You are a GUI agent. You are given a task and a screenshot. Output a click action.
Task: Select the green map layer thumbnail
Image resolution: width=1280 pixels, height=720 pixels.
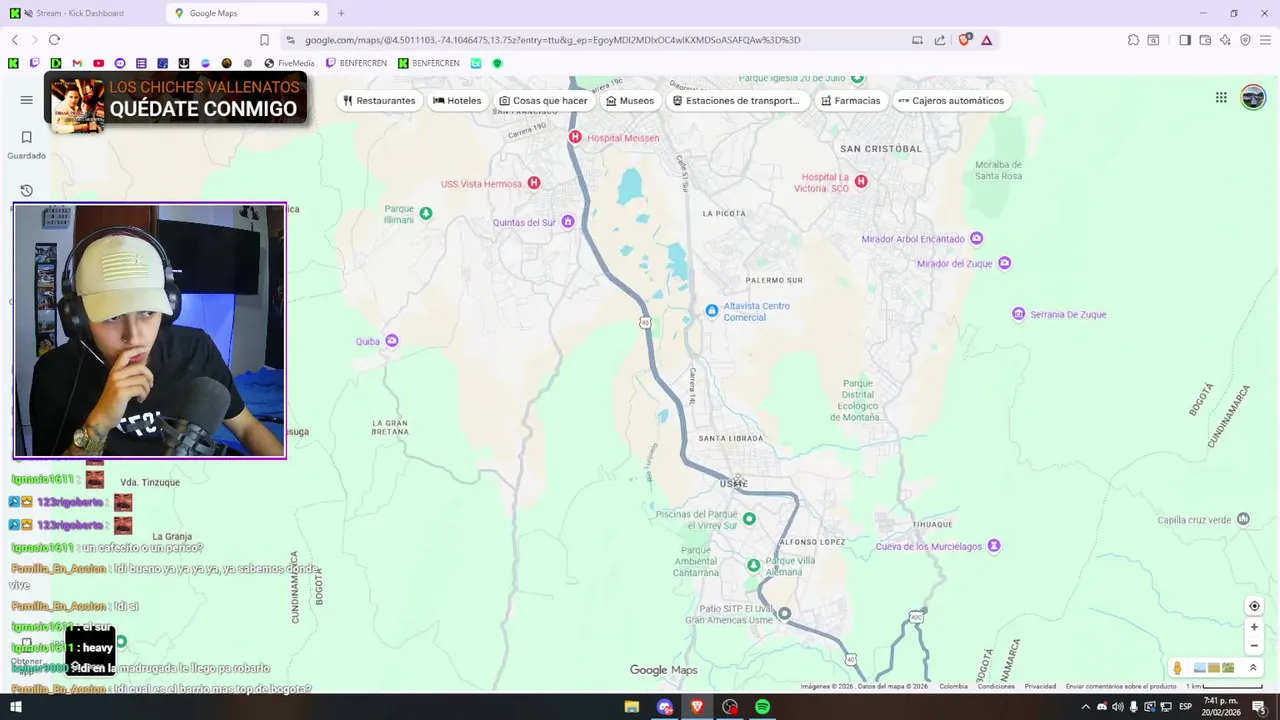click(1228, 668)
